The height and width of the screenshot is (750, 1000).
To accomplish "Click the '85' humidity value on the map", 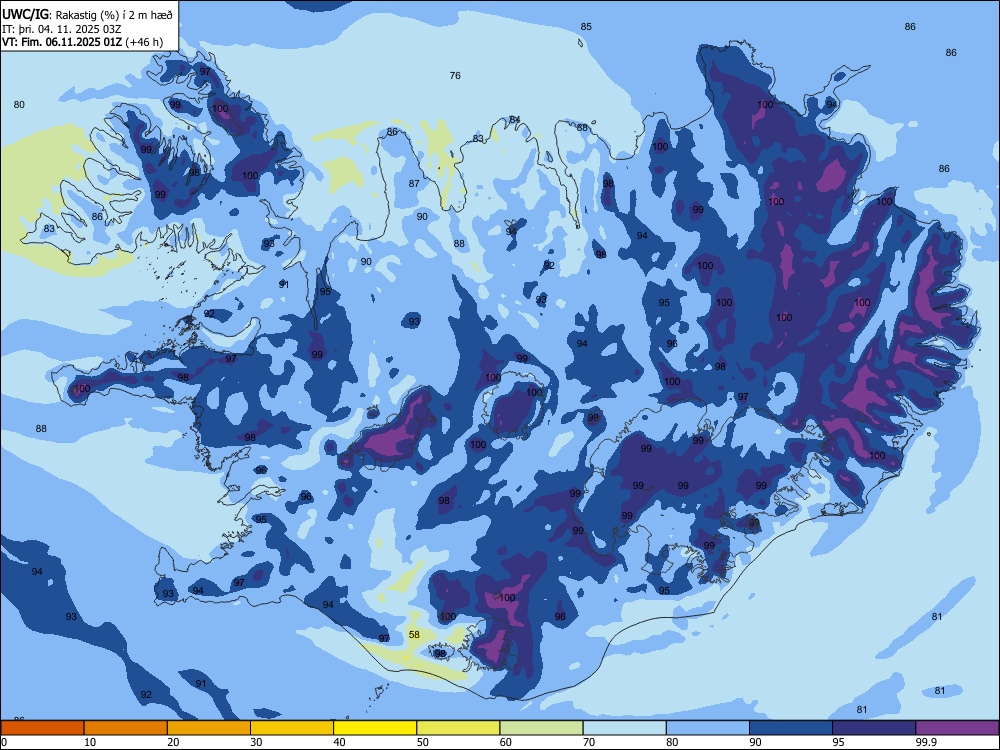I will pyautogui.click(x=586, y=26).
